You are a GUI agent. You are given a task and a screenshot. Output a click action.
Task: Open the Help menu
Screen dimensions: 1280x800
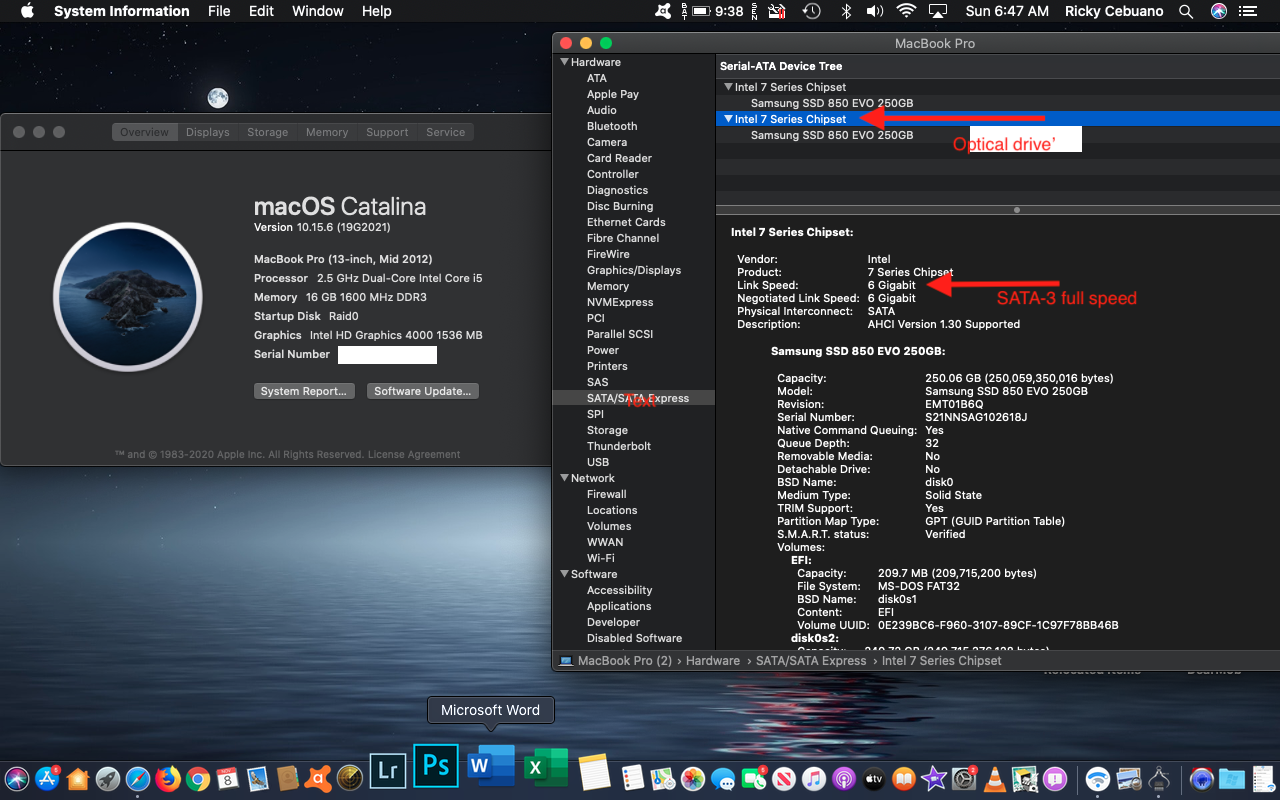click(377, 11)
